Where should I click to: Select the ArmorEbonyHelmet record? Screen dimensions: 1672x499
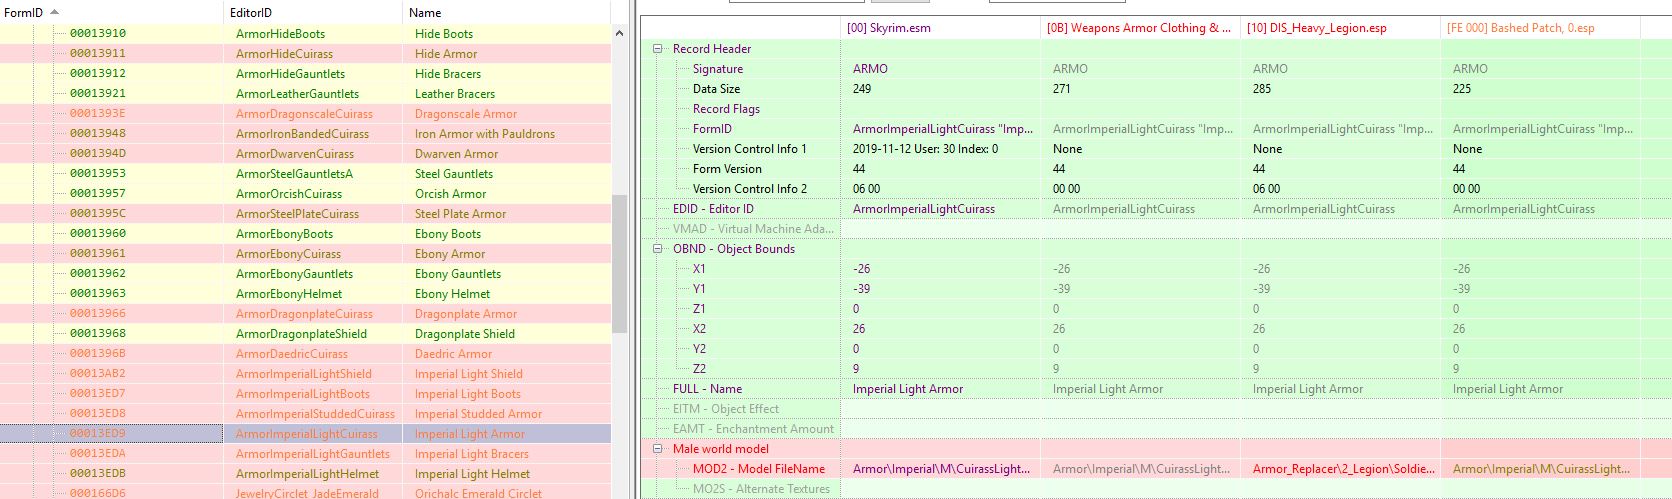coord(305,293)
